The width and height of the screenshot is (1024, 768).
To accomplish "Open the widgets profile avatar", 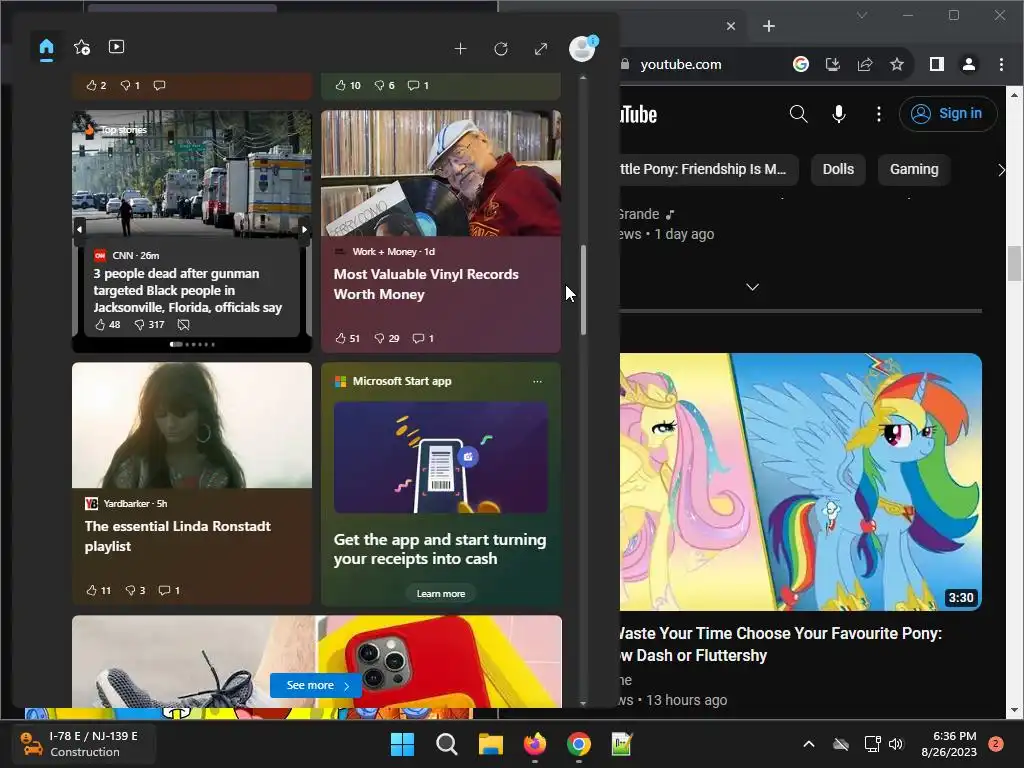I will click(x=582, y=48).
